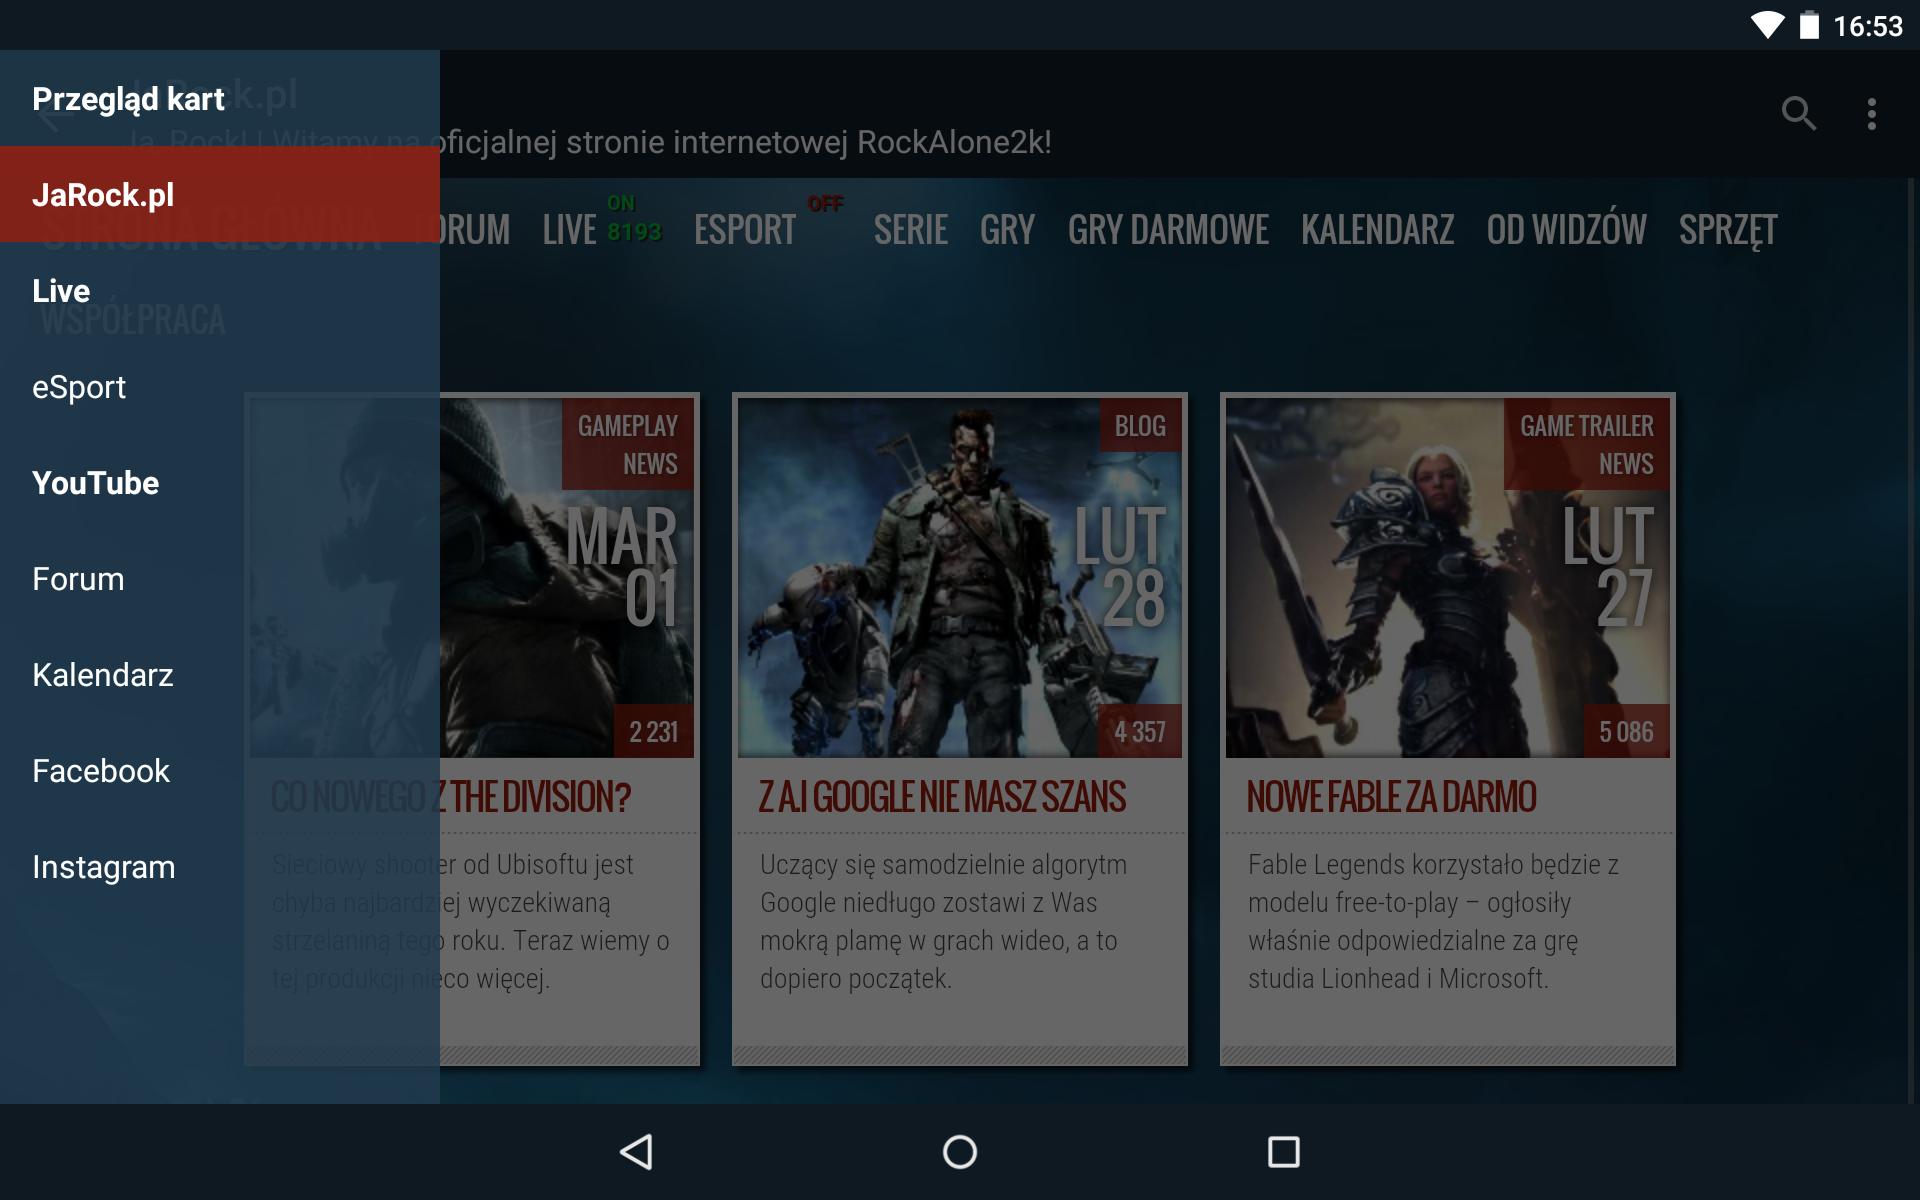Open the LIVE tab on the website
The image size is (1920, 1200).
pos(569,230)
